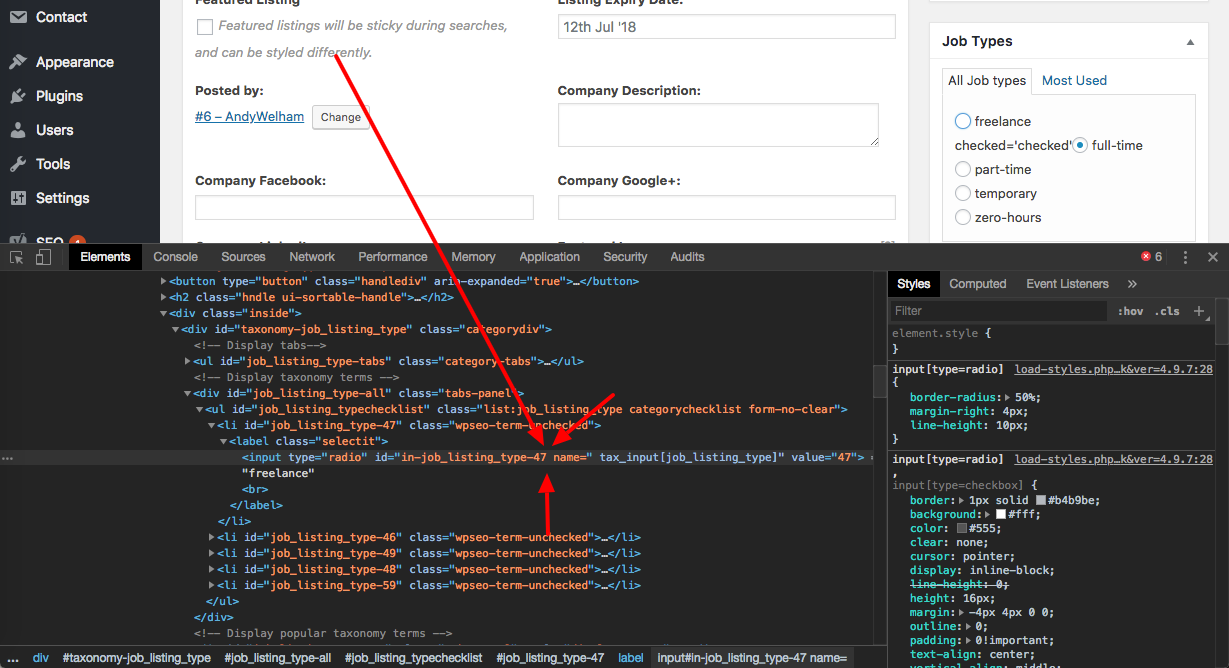Check the Featured Listing checkbox

[205, 27]
